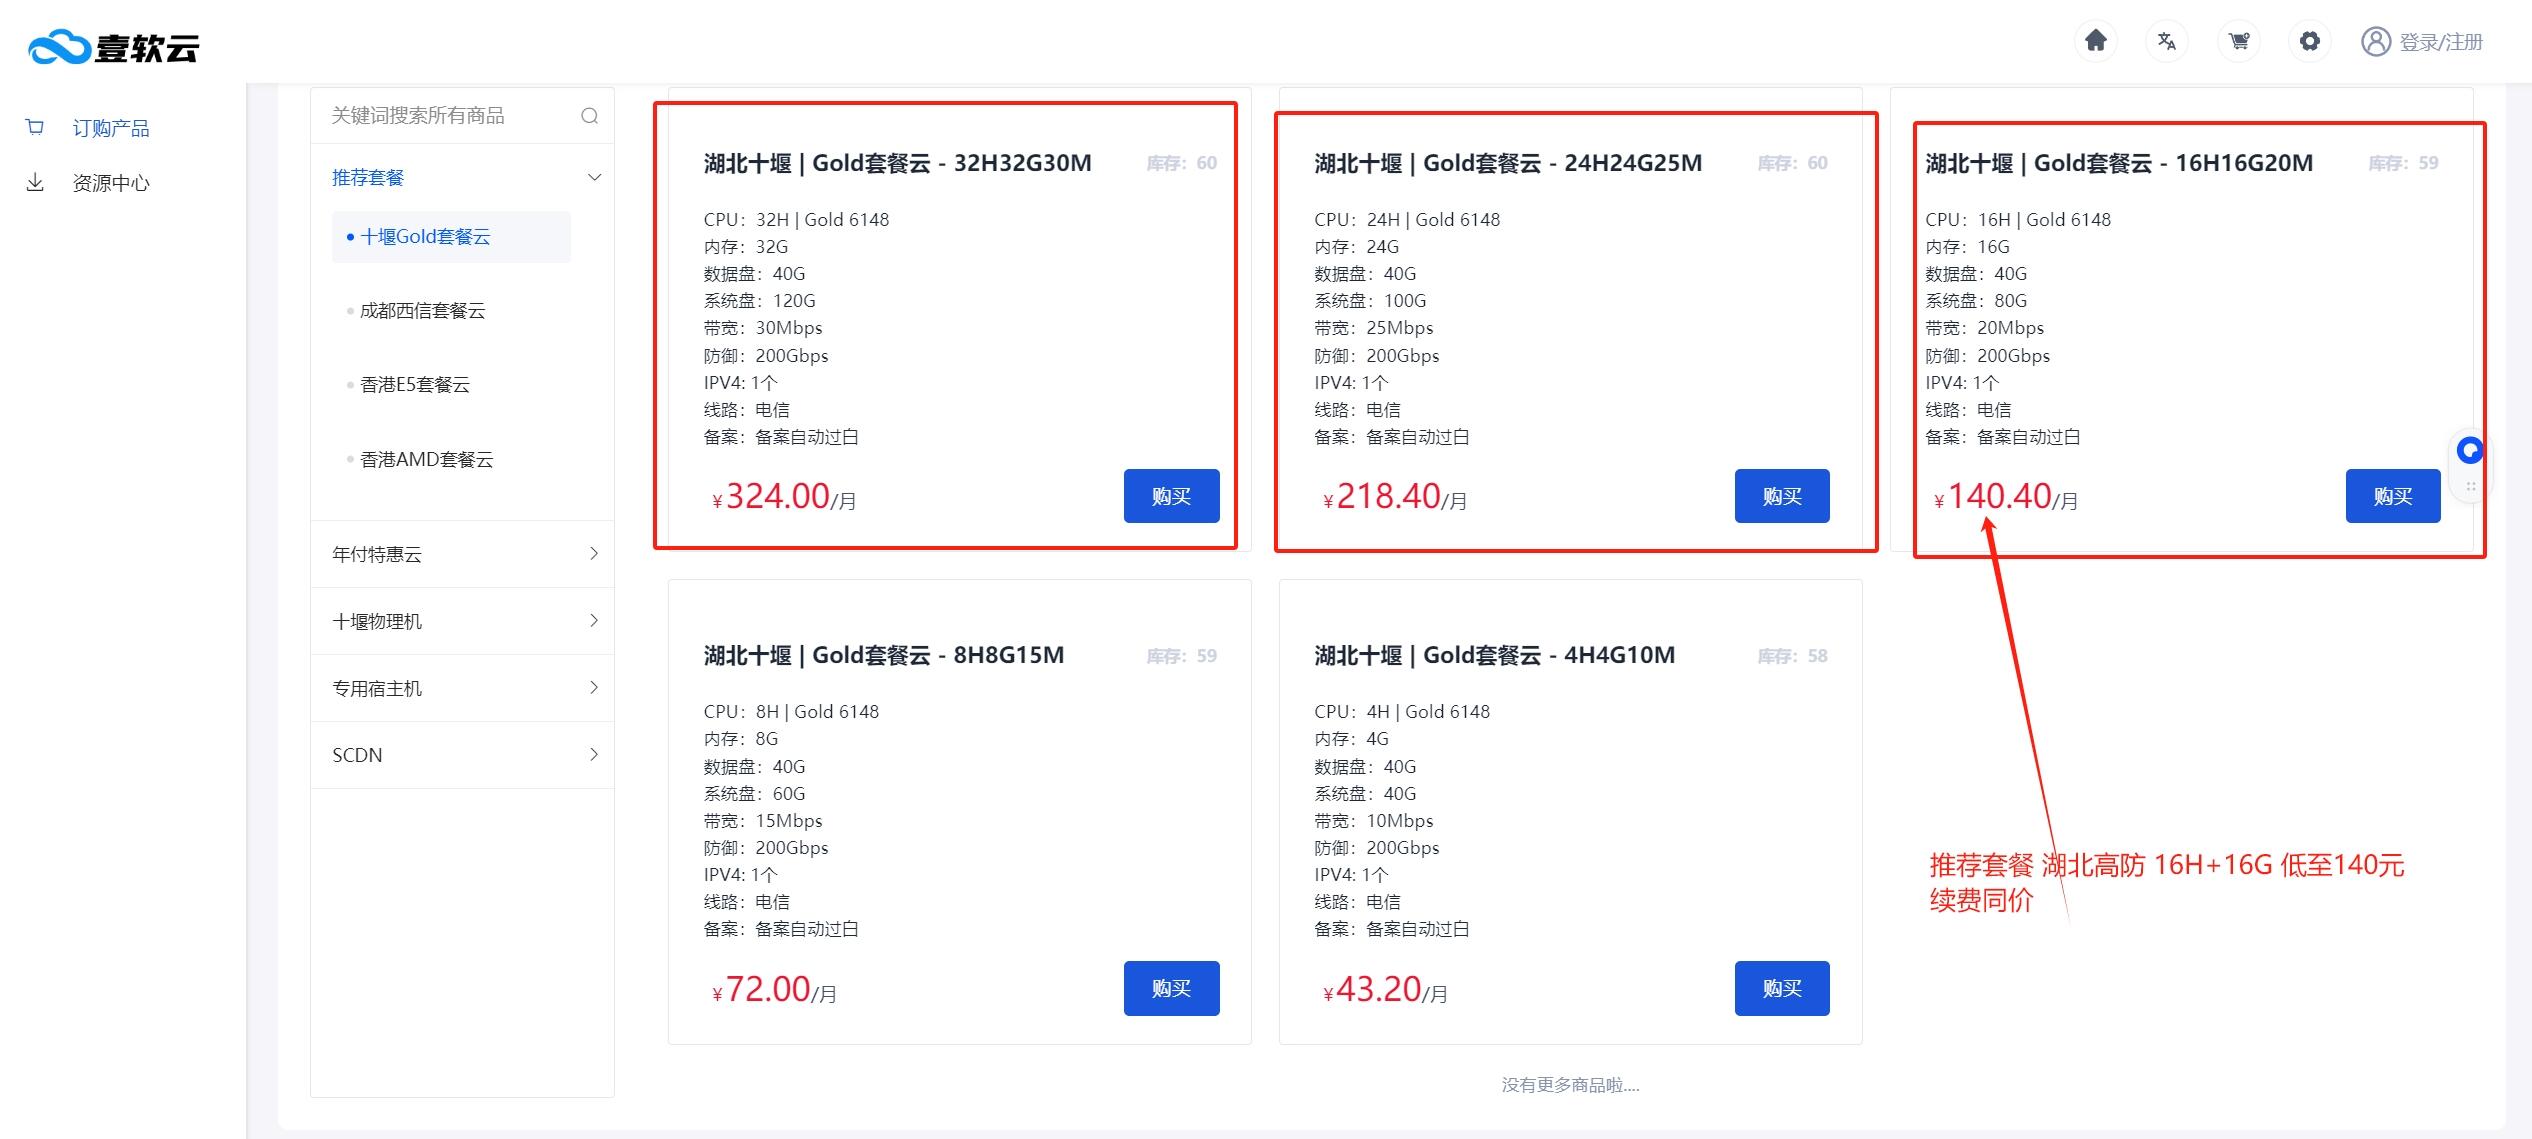
Task: Click the search magnifier icon
Action: [x=589, y=116]
